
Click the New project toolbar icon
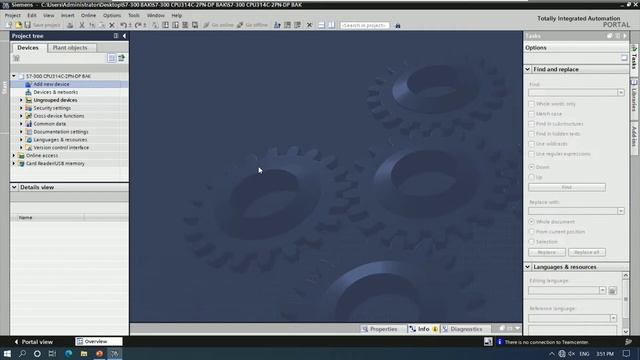click(10, 25)
